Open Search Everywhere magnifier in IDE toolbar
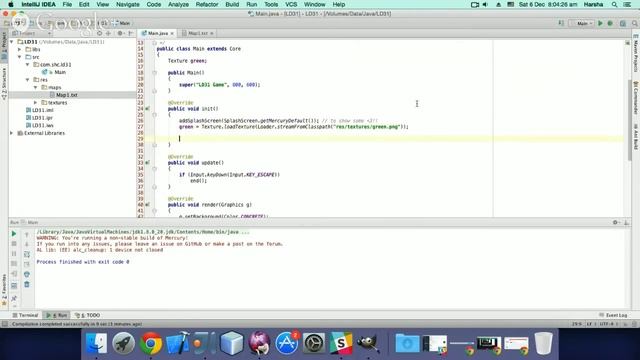 coord(635,24)
